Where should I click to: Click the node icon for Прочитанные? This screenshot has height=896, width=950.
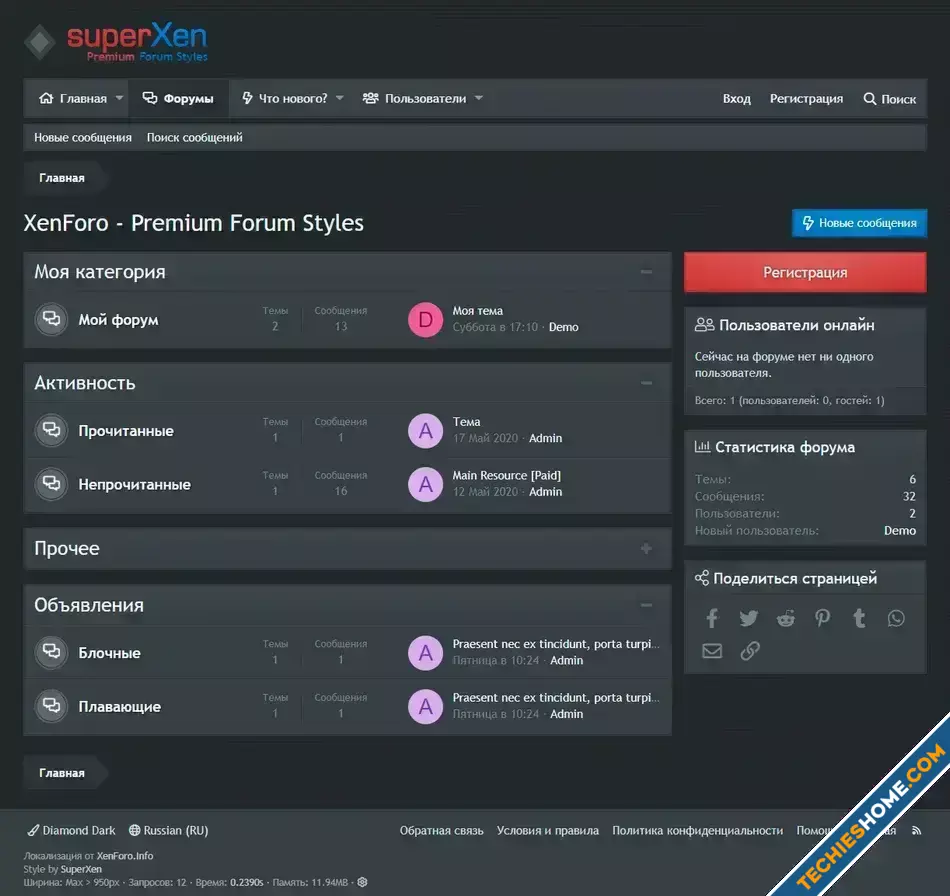(51, 430)
